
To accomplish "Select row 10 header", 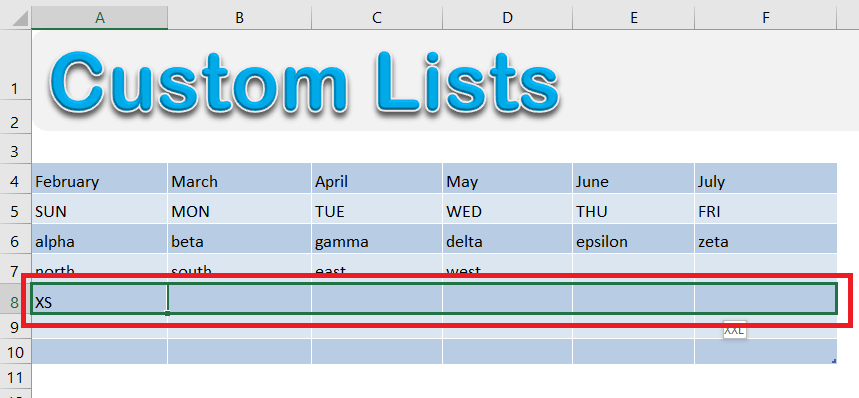I will click(15, 352).
